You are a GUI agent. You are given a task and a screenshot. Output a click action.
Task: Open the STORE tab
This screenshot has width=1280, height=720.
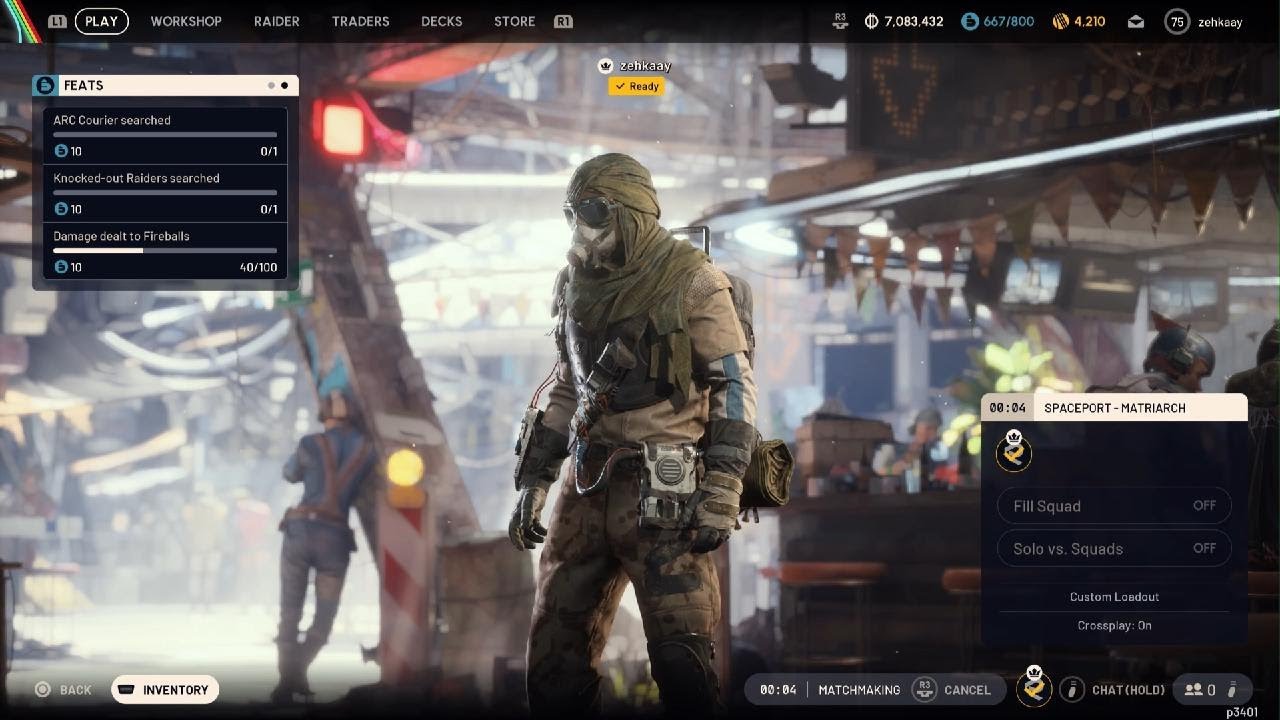514,21
